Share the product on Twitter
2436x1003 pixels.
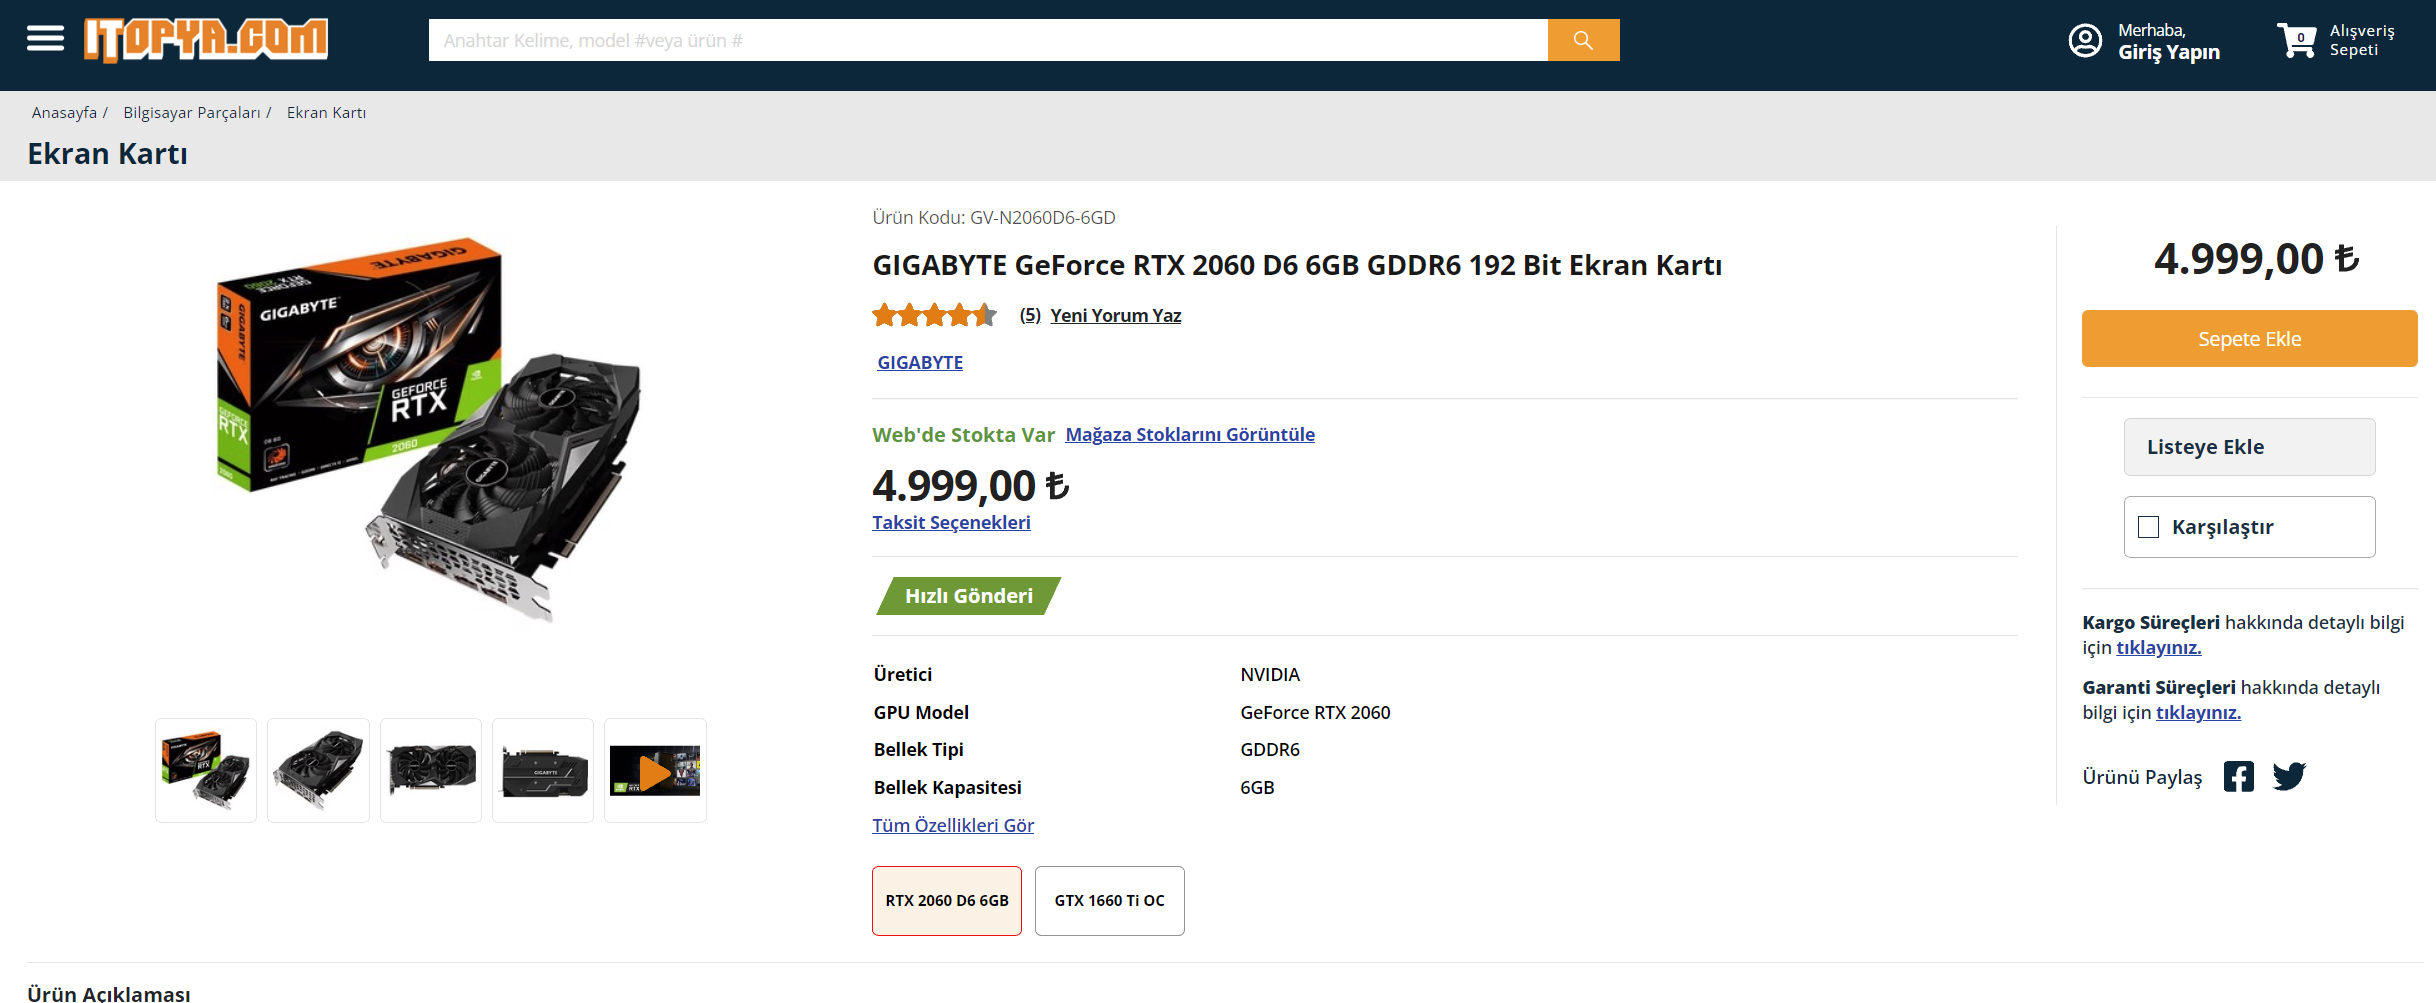click(x=2289, y=776)
